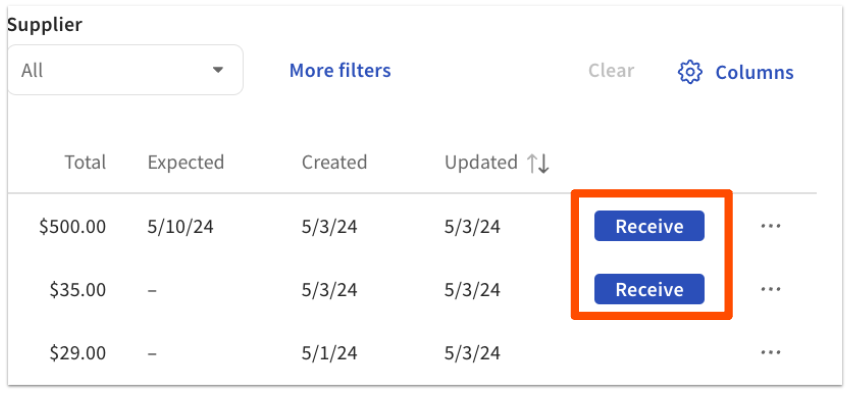Screen dimensions: 851x394
Task: Click the Expected column header
Action: pos(186,162)
